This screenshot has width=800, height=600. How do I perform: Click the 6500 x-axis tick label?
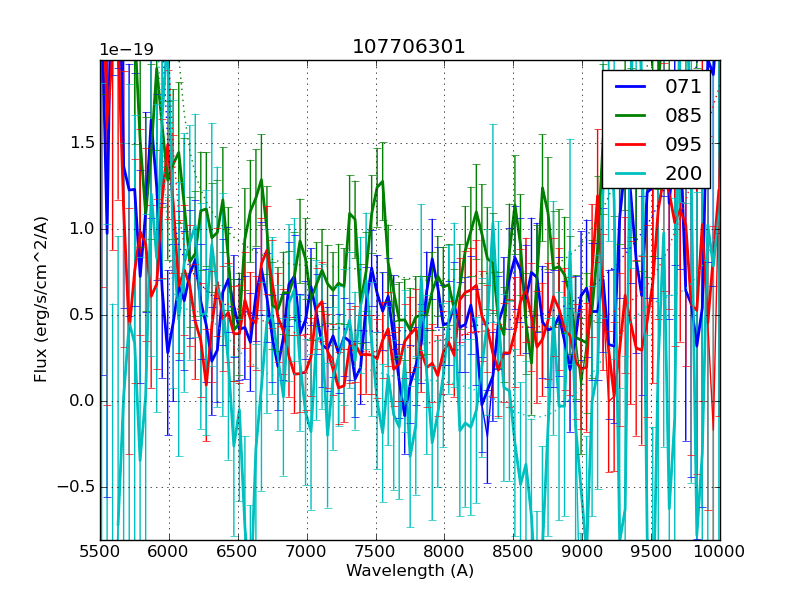tap(238, 551)
